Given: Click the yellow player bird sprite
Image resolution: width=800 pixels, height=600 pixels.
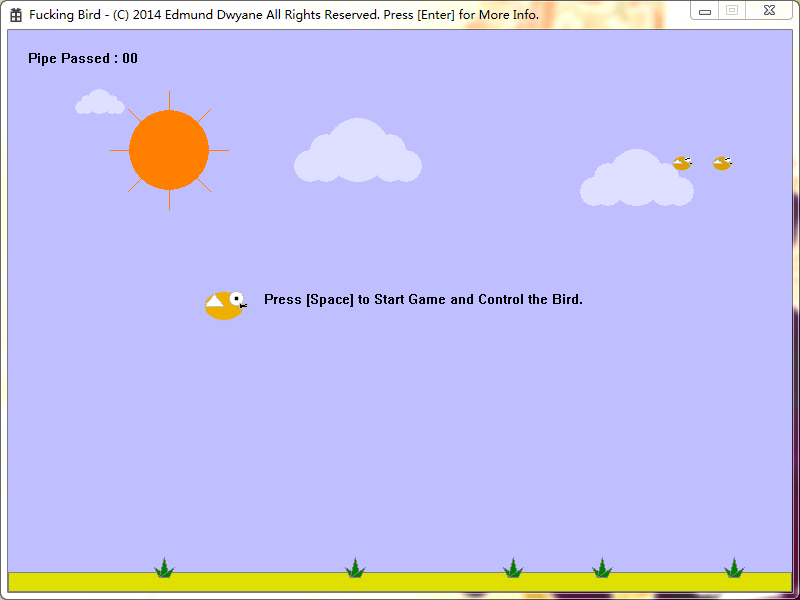Looking at the screenshot, I should click(x=226, y=305).
